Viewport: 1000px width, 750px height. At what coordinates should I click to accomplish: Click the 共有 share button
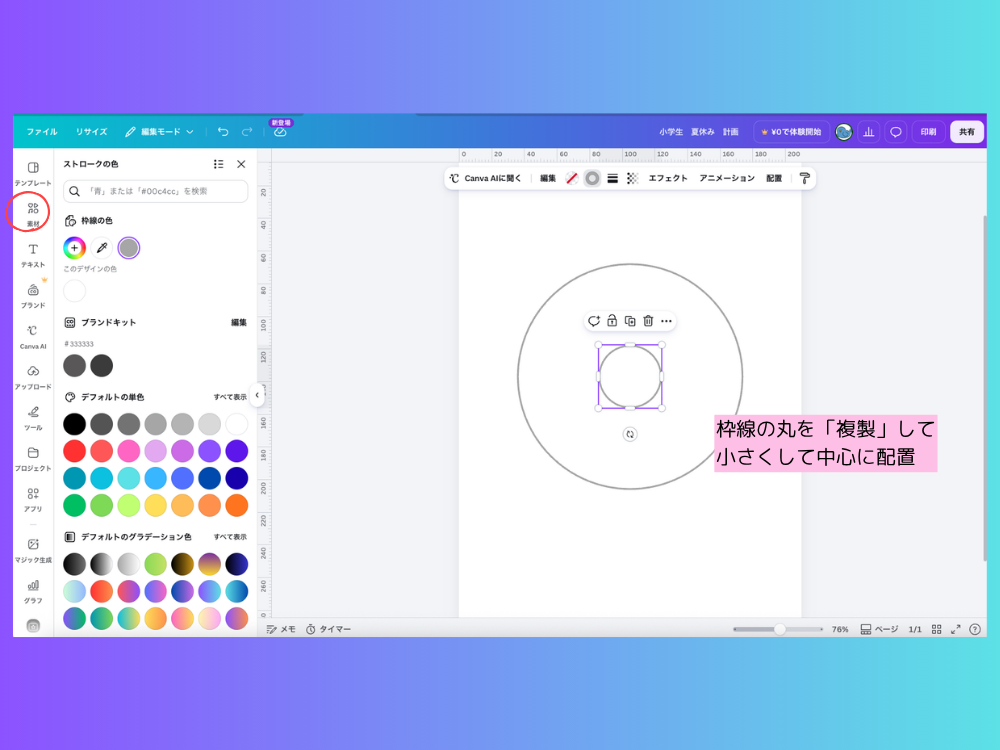(967, 132)
